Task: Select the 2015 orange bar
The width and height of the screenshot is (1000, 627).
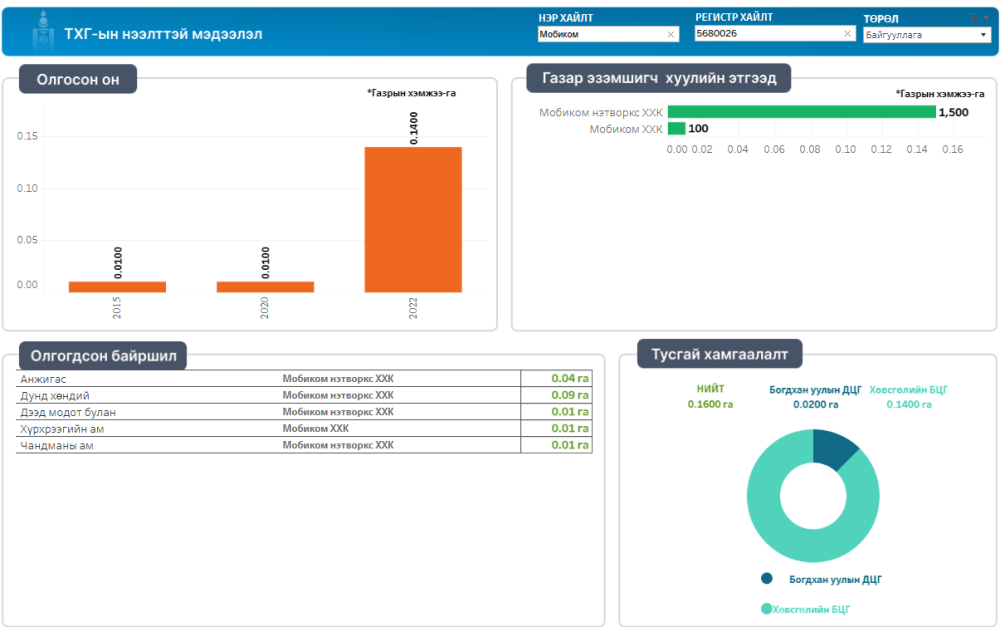Action: [117, 287]
